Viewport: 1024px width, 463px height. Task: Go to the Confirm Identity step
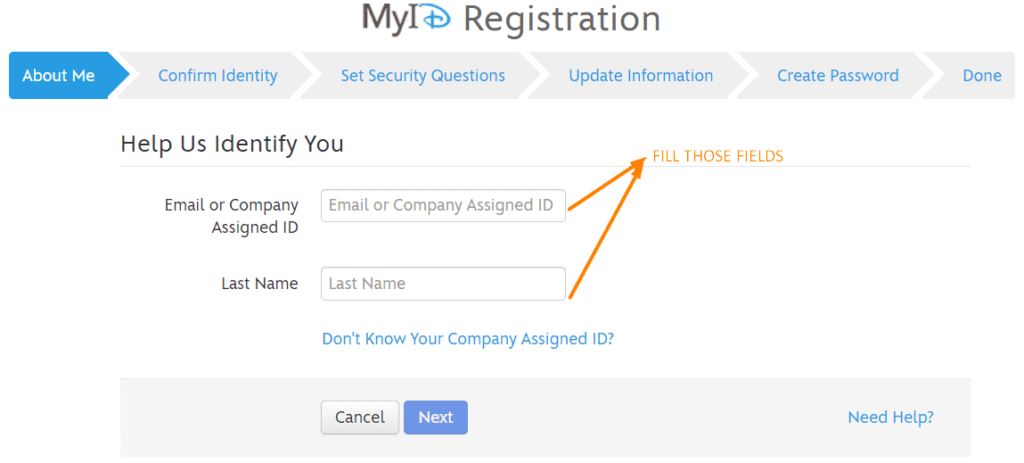[217, 76]
